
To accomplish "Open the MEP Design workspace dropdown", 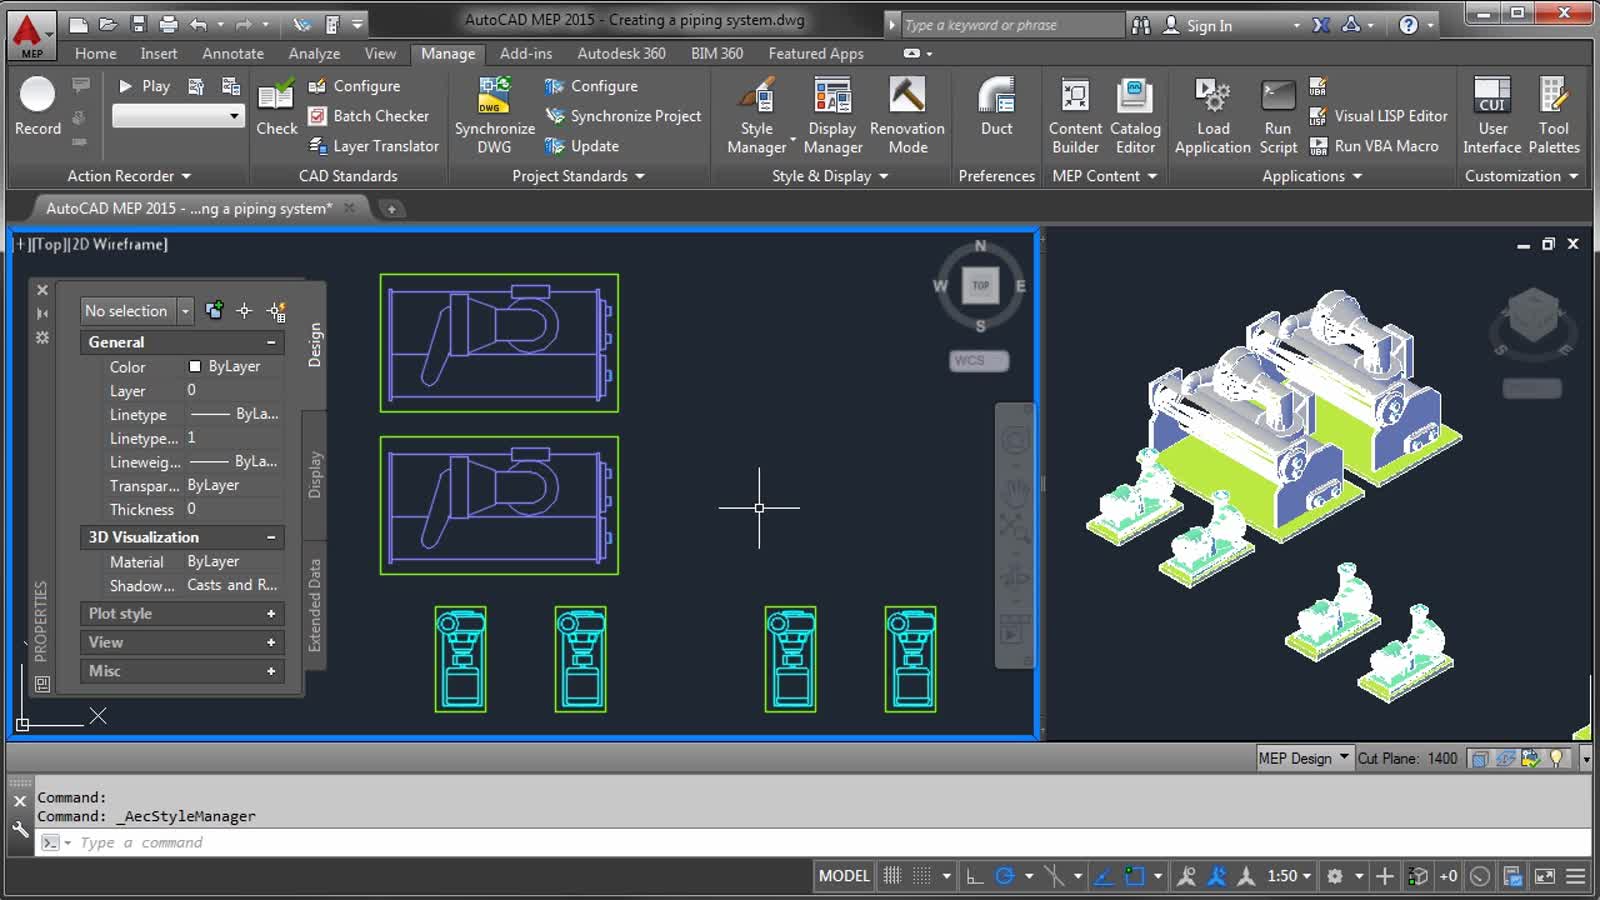I will point(1304,758).
